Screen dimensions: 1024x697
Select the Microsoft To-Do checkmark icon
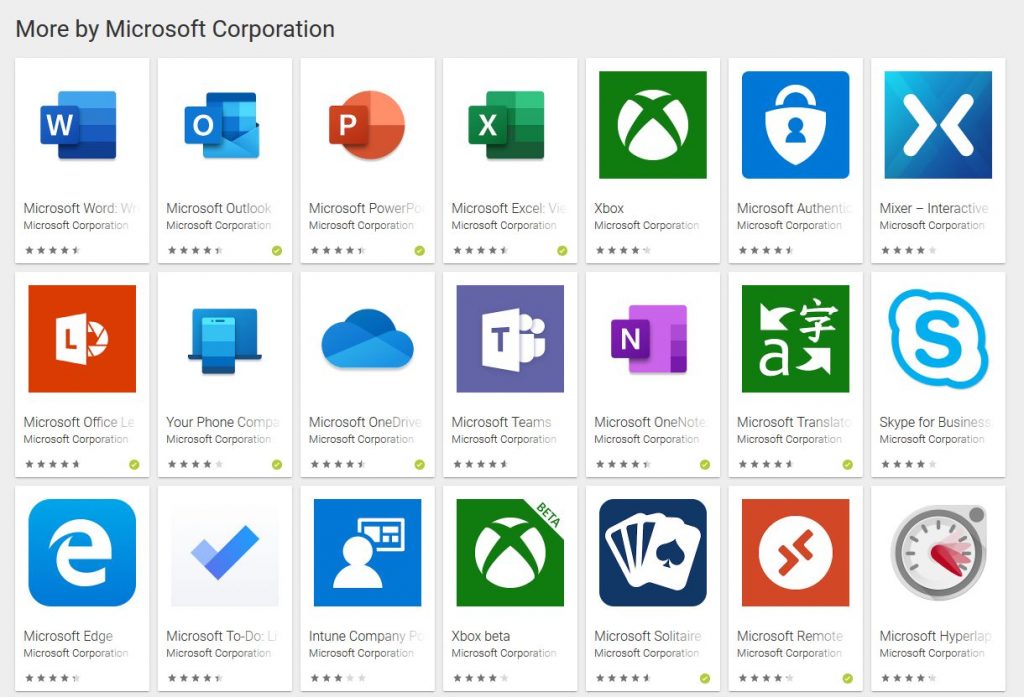[x=225, y=553]
